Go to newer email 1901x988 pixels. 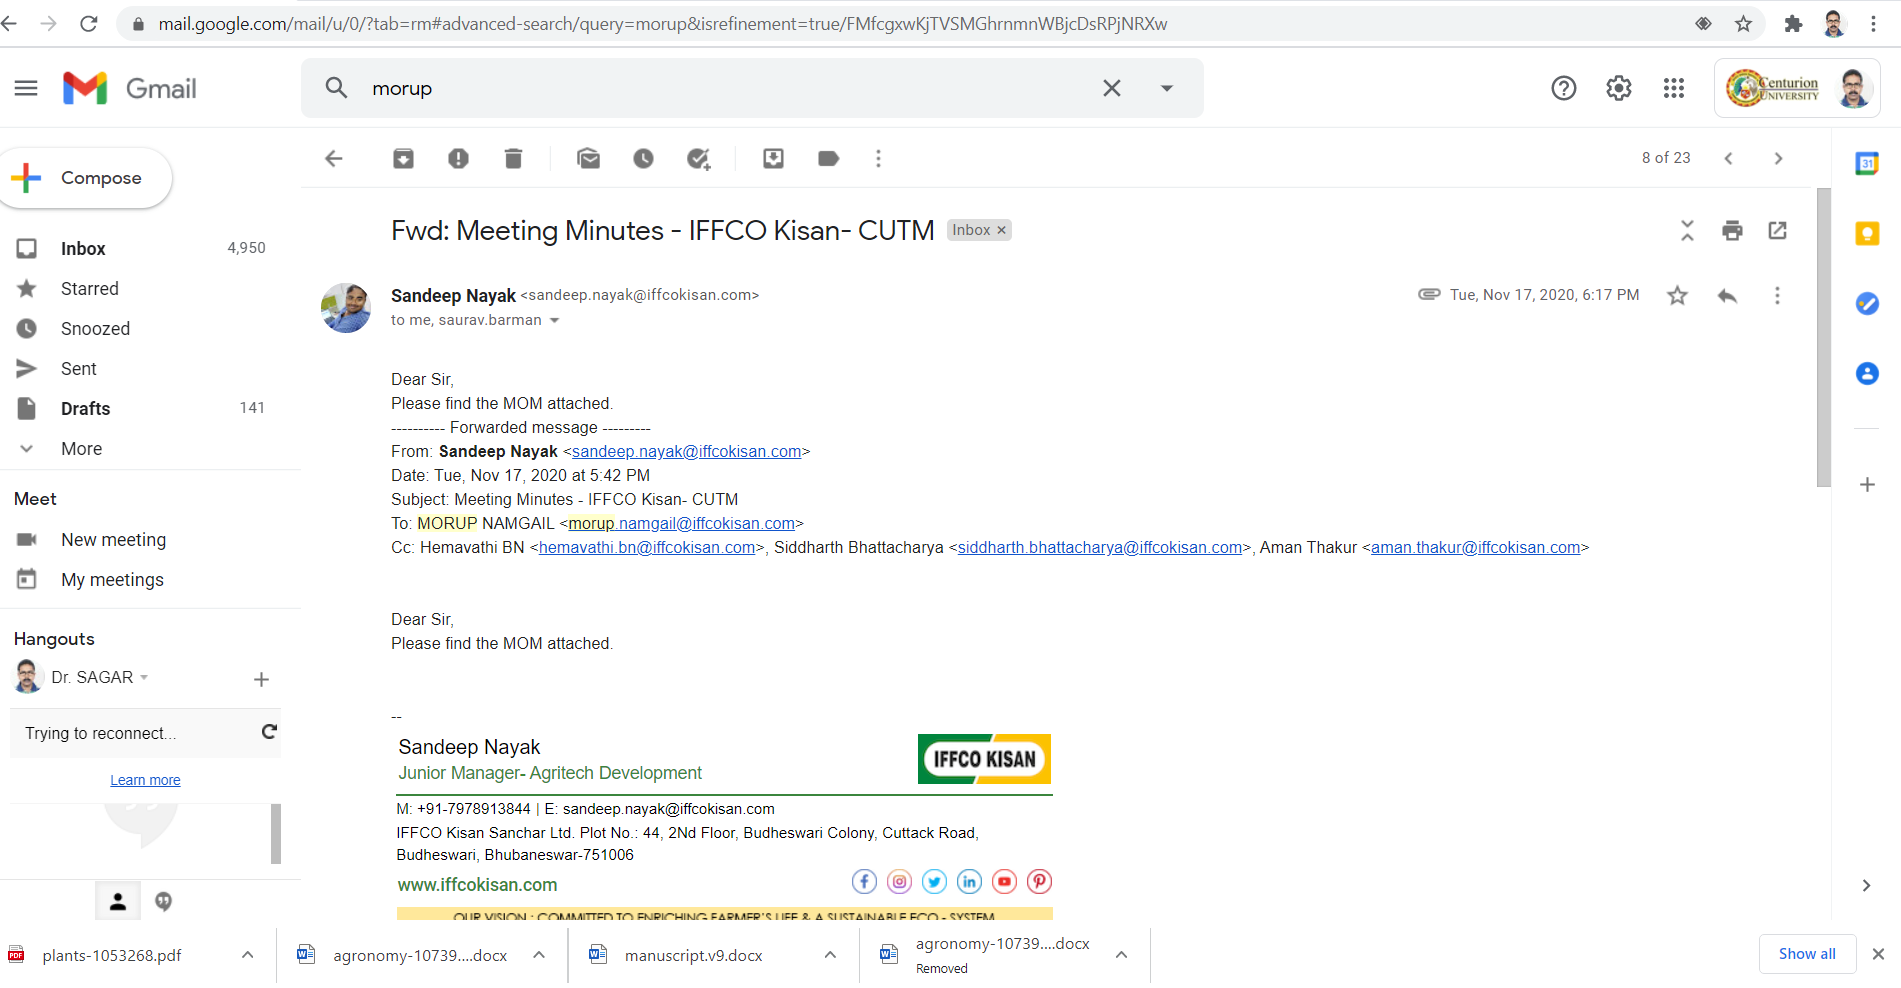coord(1728,158)
